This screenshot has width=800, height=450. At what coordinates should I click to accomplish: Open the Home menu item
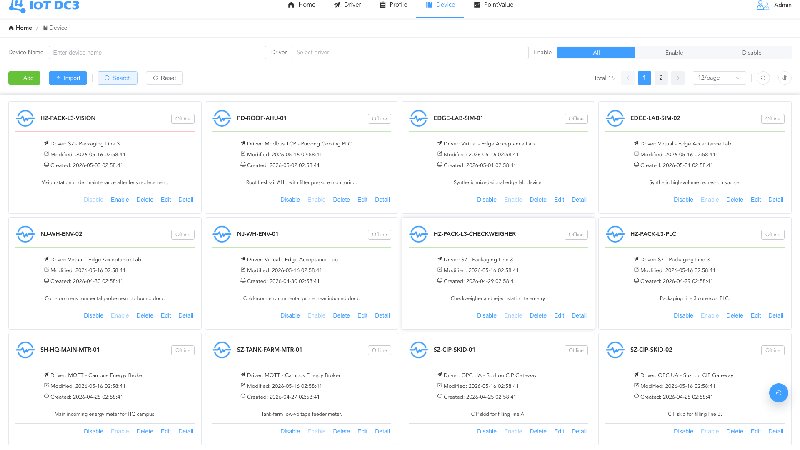(x=302, y=5)
